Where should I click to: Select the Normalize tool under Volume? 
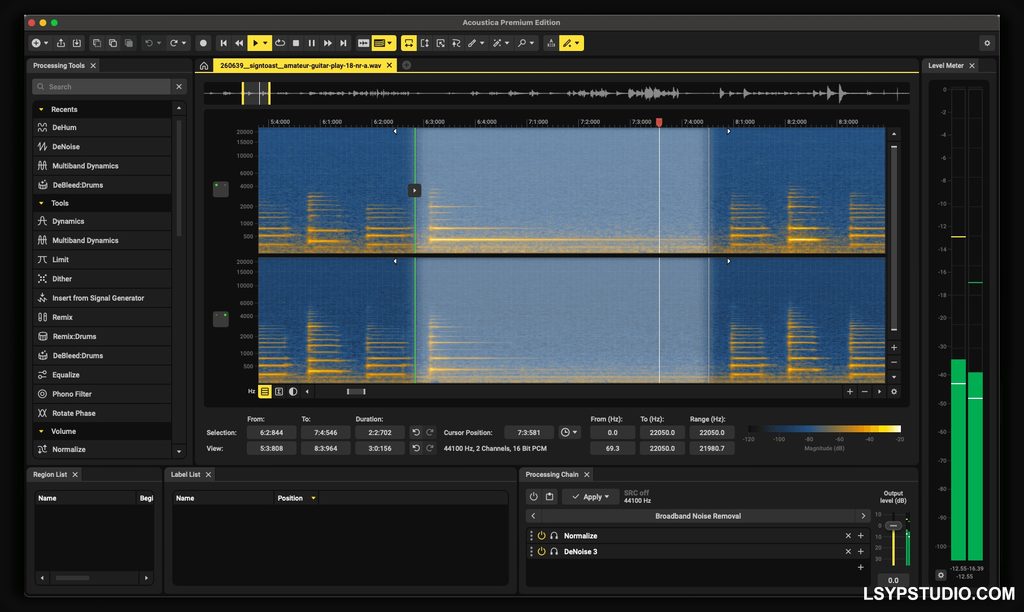103,449
